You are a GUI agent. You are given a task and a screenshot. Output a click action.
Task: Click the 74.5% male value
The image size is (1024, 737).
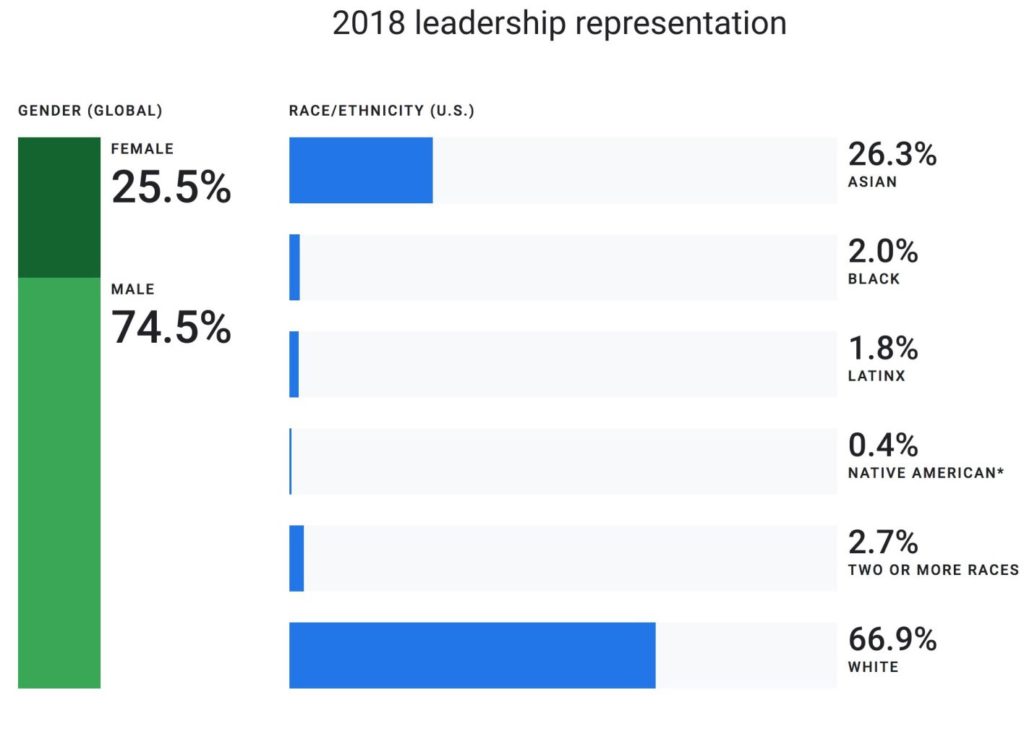(171, 327)
